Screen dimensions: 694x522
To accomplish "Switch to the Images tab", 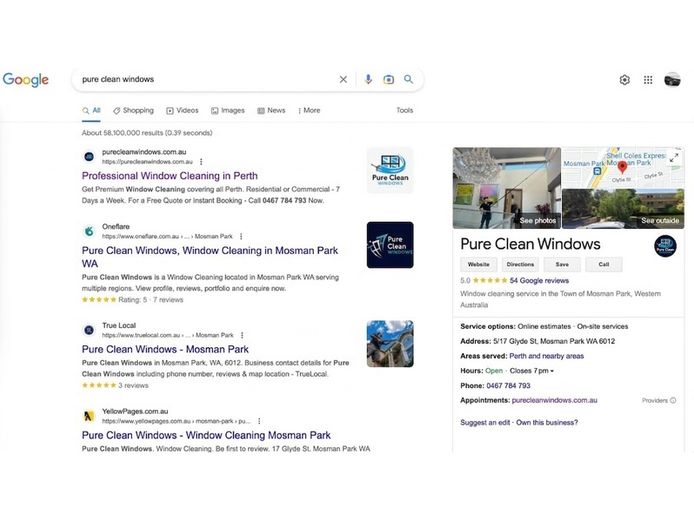I will [228, 111].
